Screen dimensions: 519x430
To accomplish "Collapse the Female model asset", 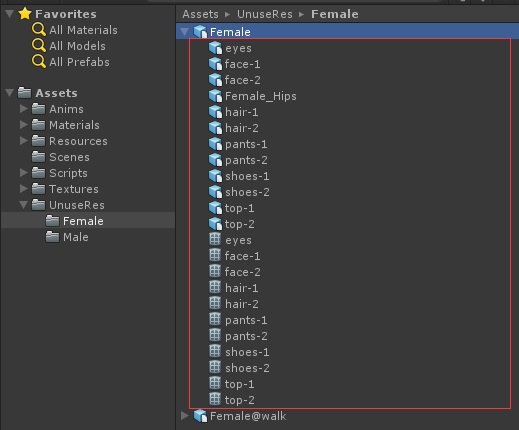I will tap(185, 32).
